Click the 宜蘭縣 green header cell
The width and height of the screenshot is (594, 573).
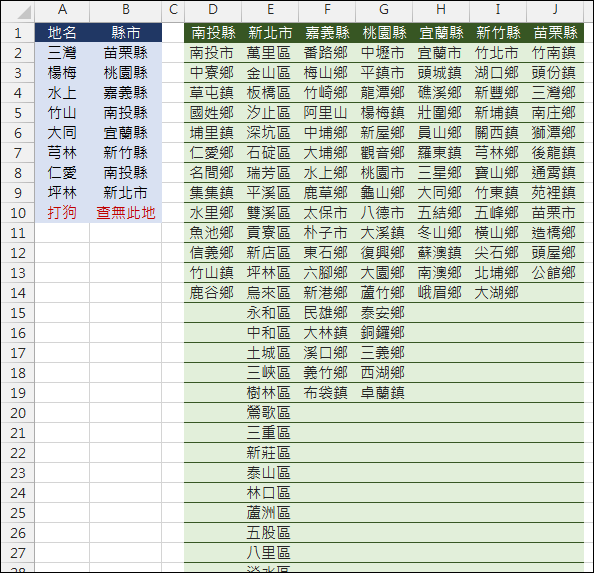pos(441,33)
